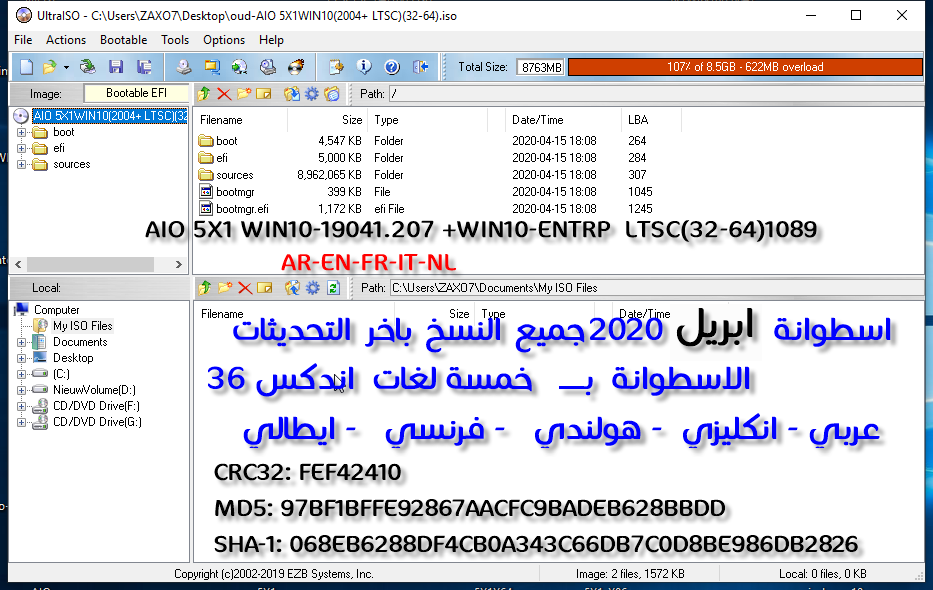
Task: Go up one folder in image pane
Action: click(204, 93)
